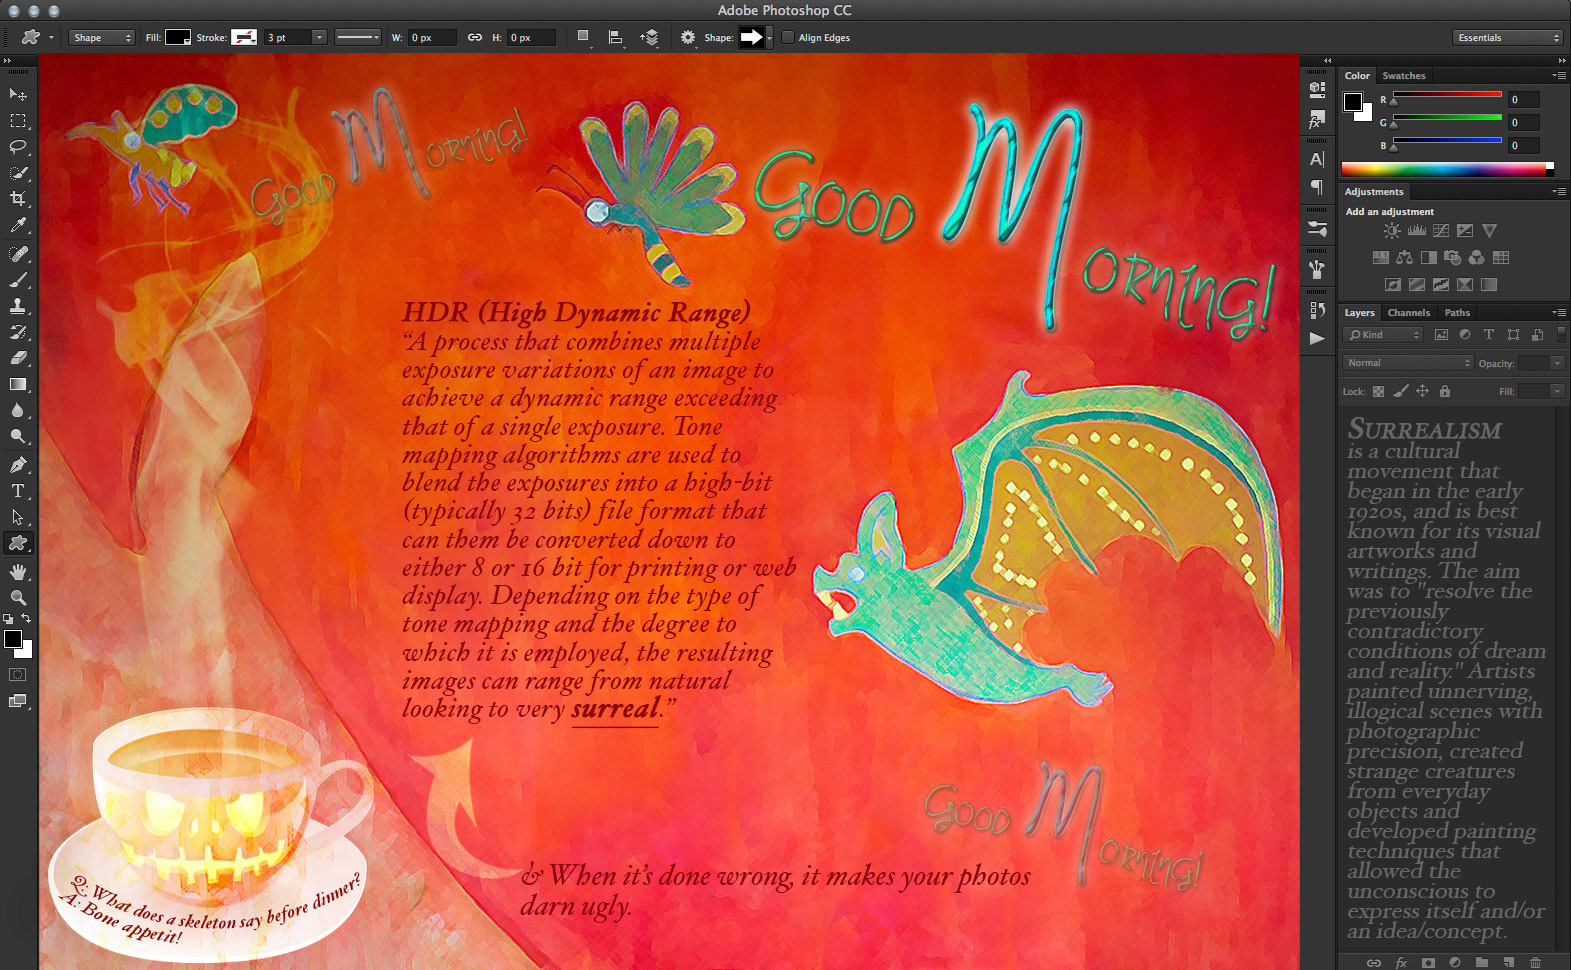The image size is (1571, 970).
Task: Select the Eyedropper tool
Action: pyautogui.click(x=18, y=226)
